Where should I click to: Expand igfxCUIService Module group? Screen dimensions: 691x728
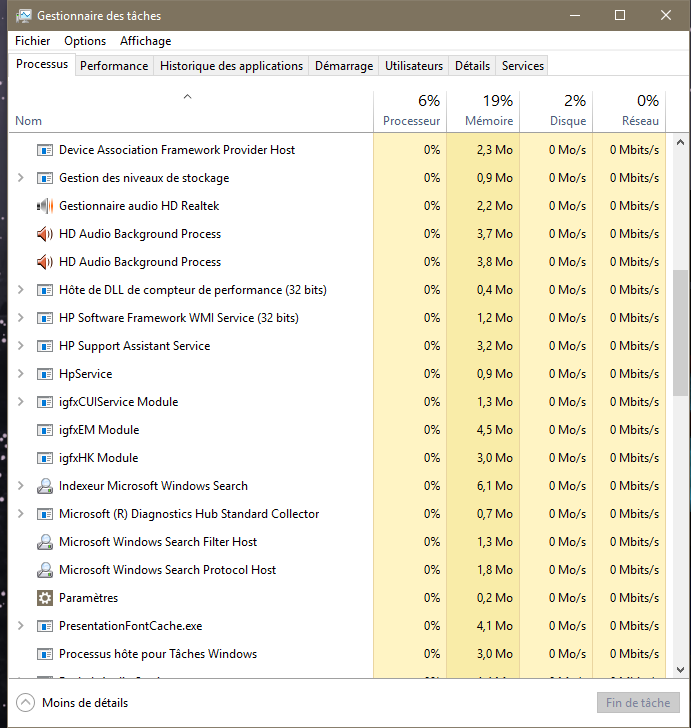(20, 402)
